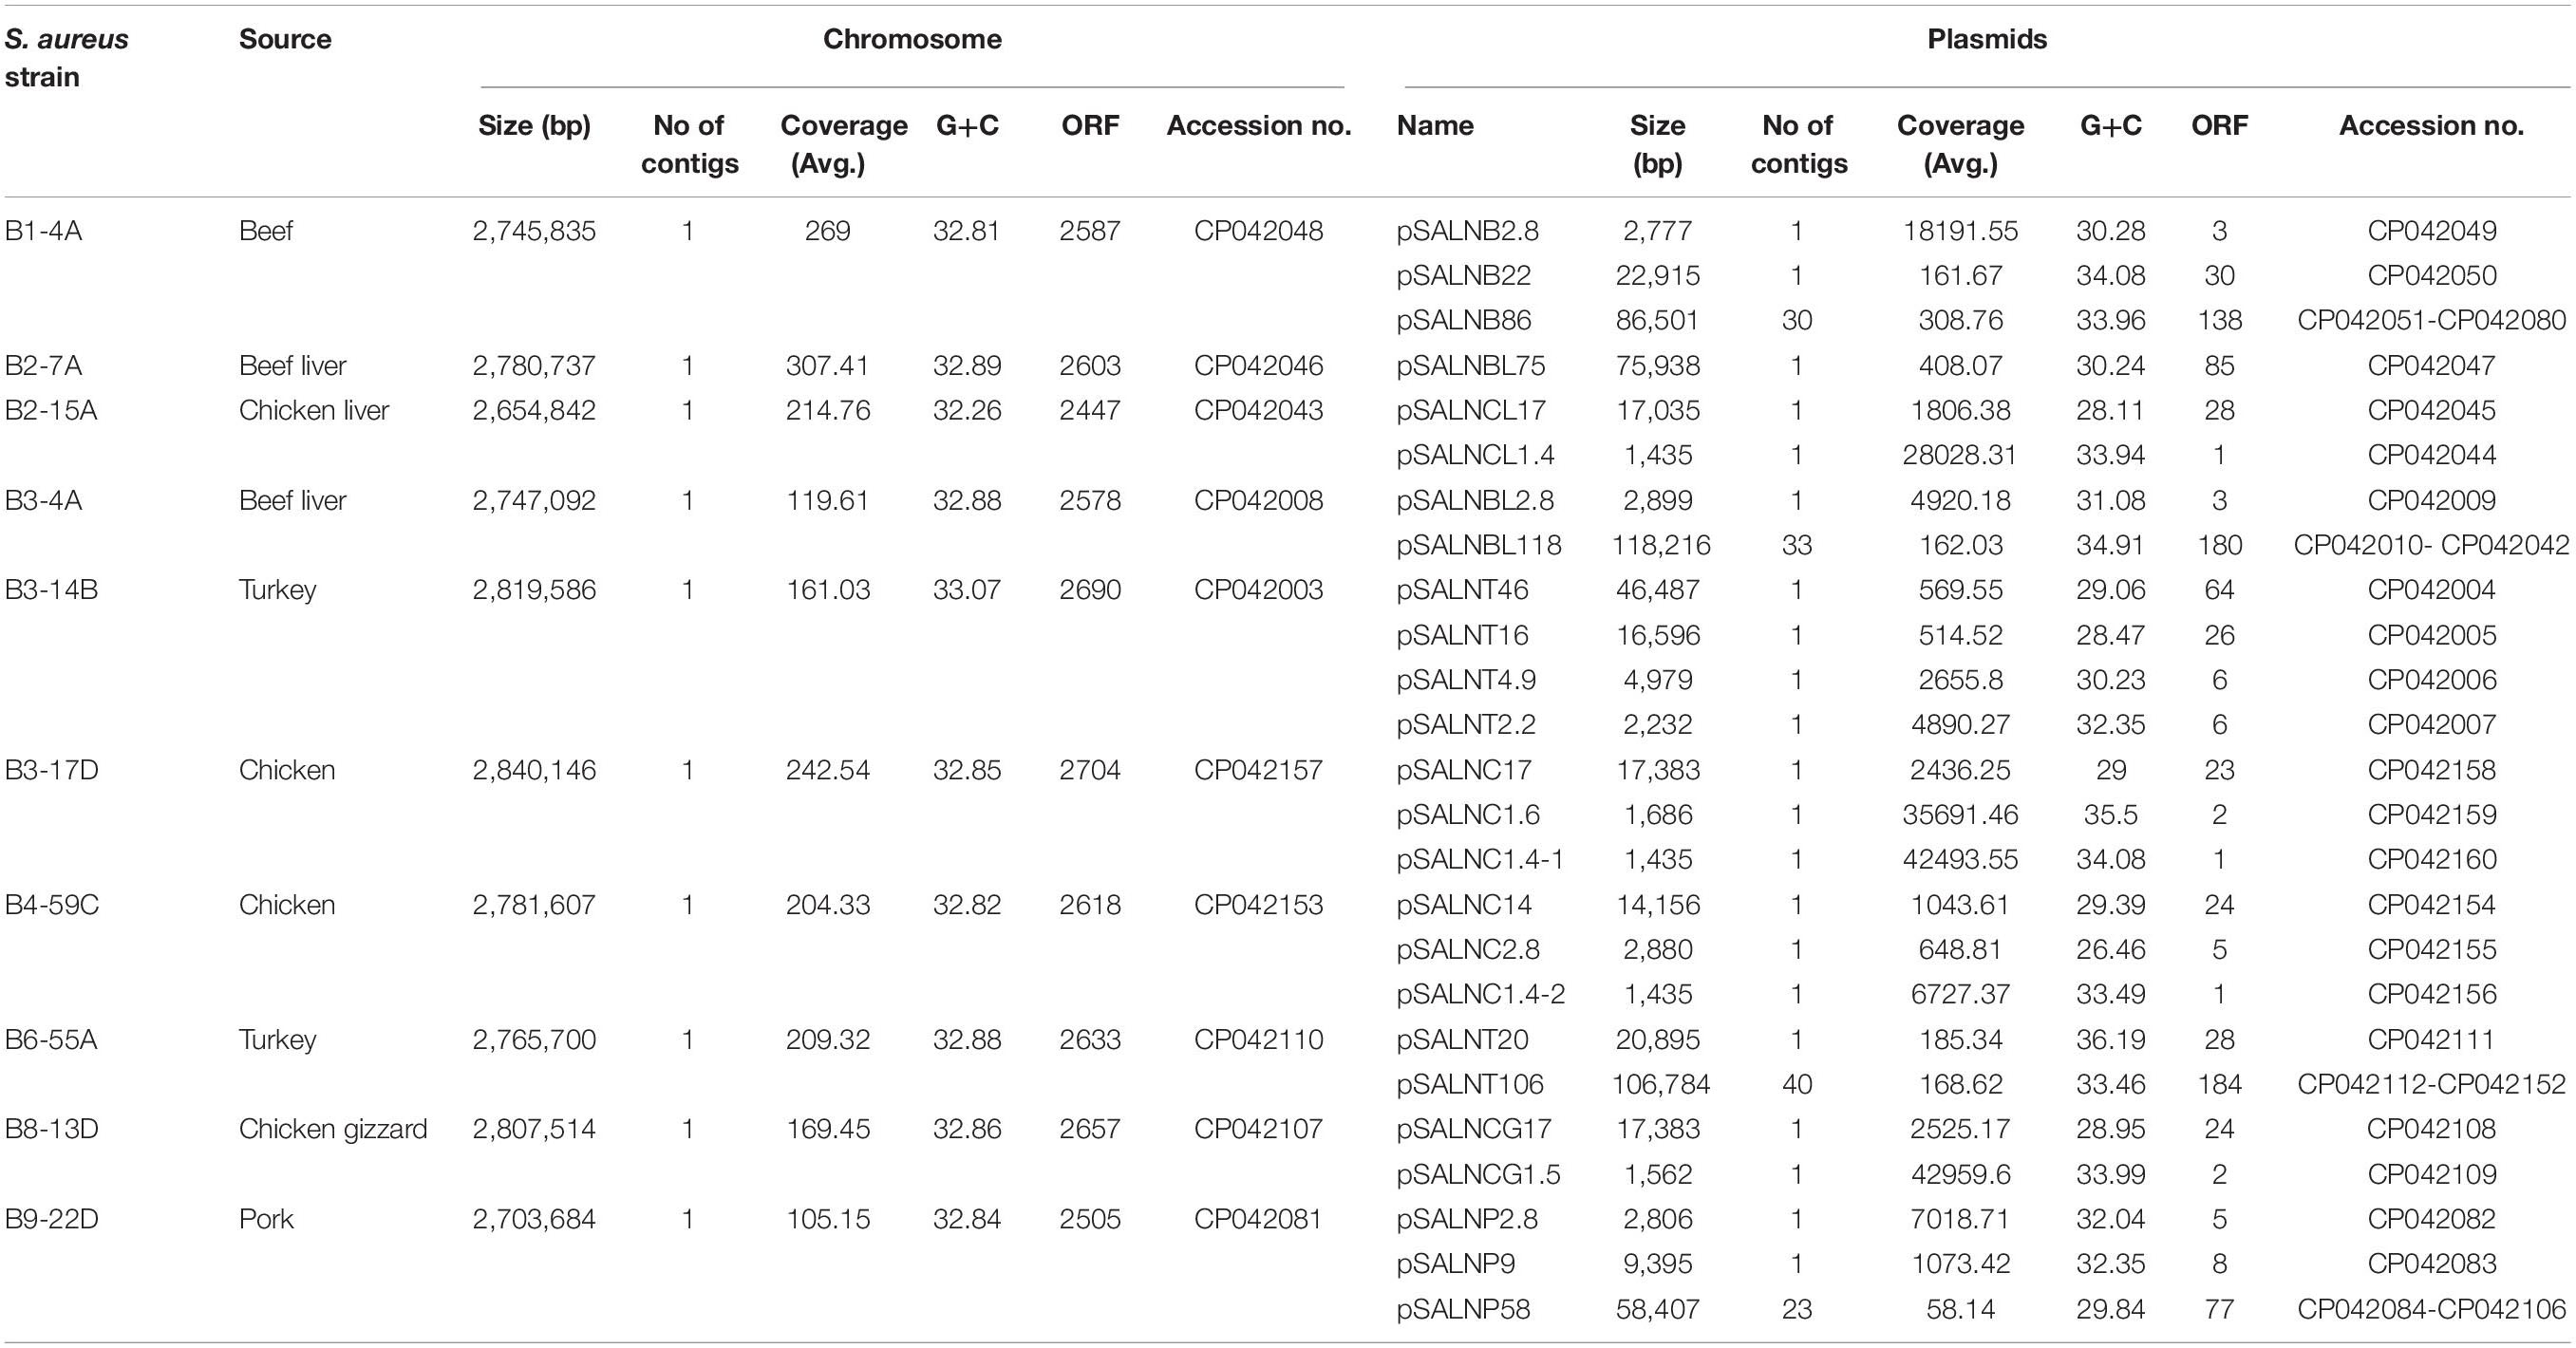Click chromosome size 2,703,684
Viewport: 2576px width, 1348px height.
534,1219
